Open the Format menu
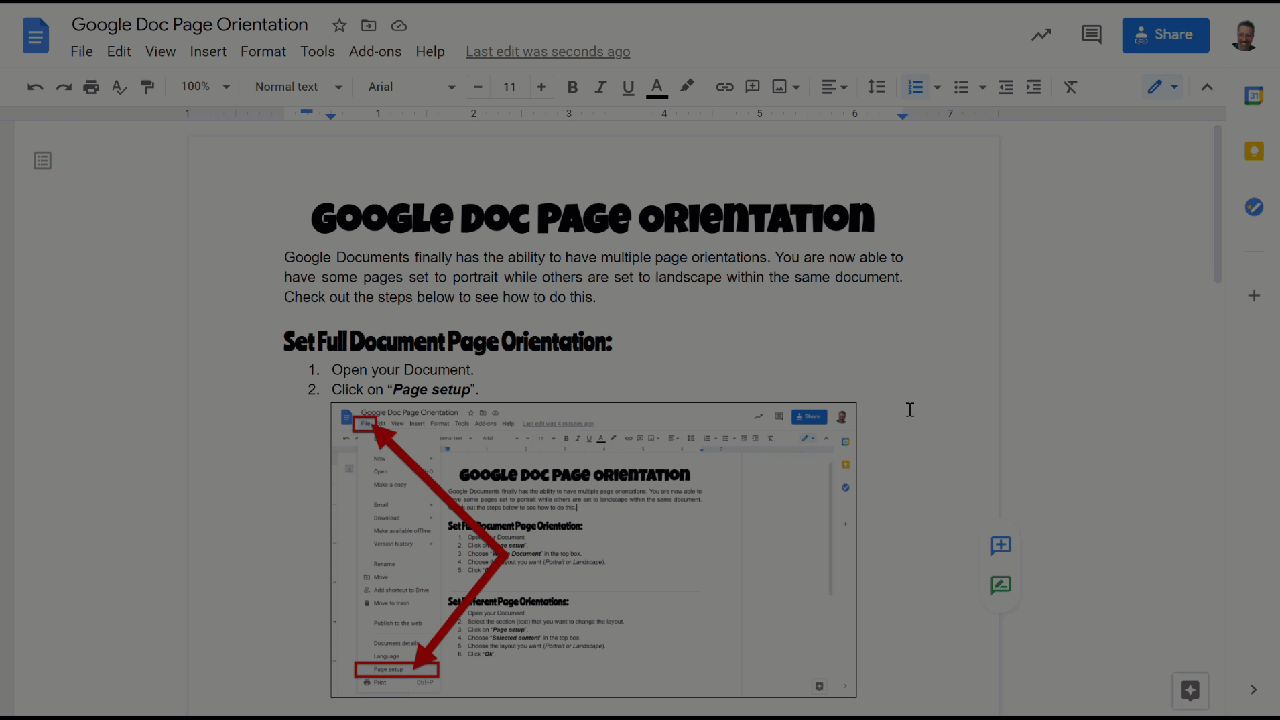Screen dimensions: 1280x720 point(263,51)
